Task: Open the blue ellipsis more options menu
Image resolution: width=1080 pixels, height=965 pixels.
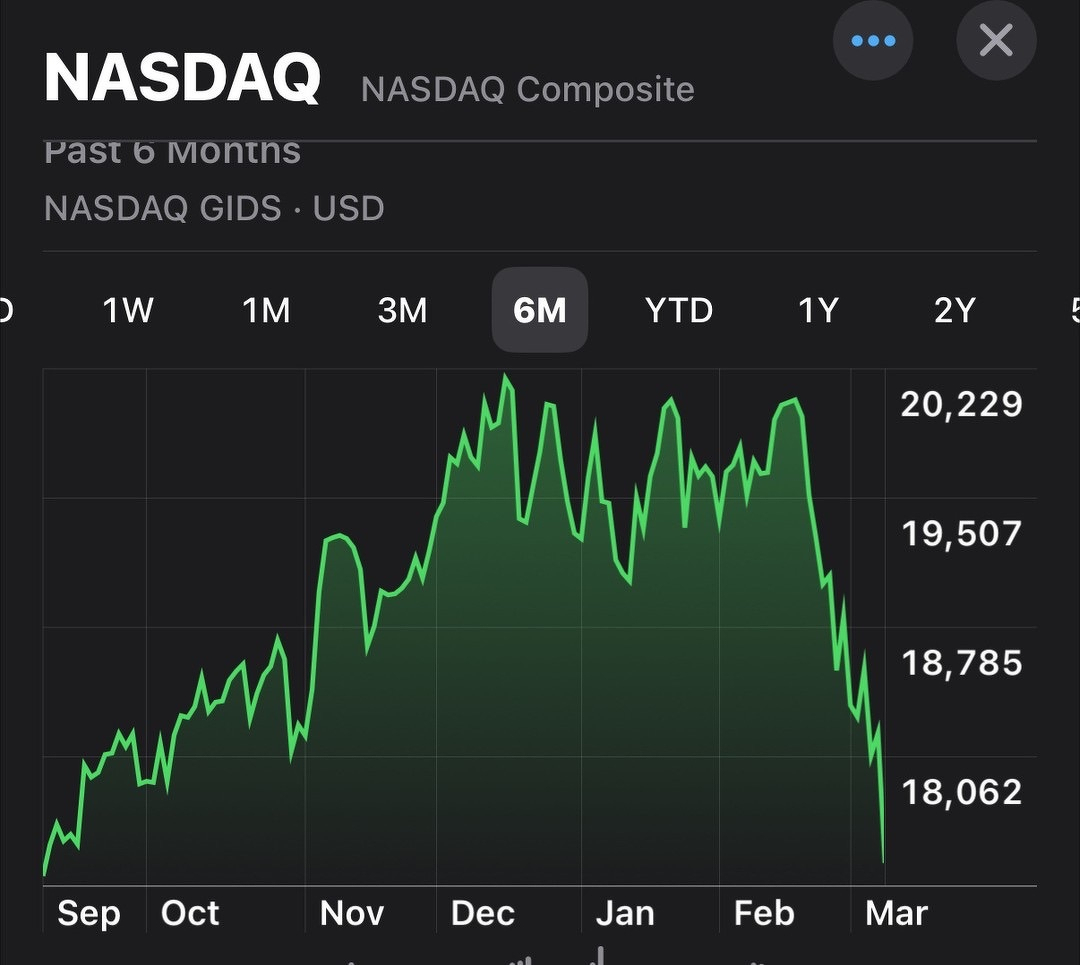Action: coord(873,41)
